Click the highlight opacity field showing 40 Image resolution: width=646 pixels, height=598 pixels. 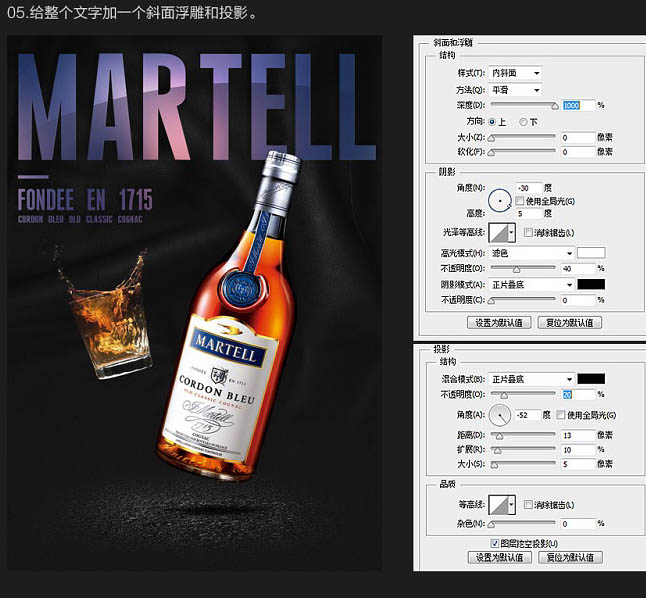[578, 269]
